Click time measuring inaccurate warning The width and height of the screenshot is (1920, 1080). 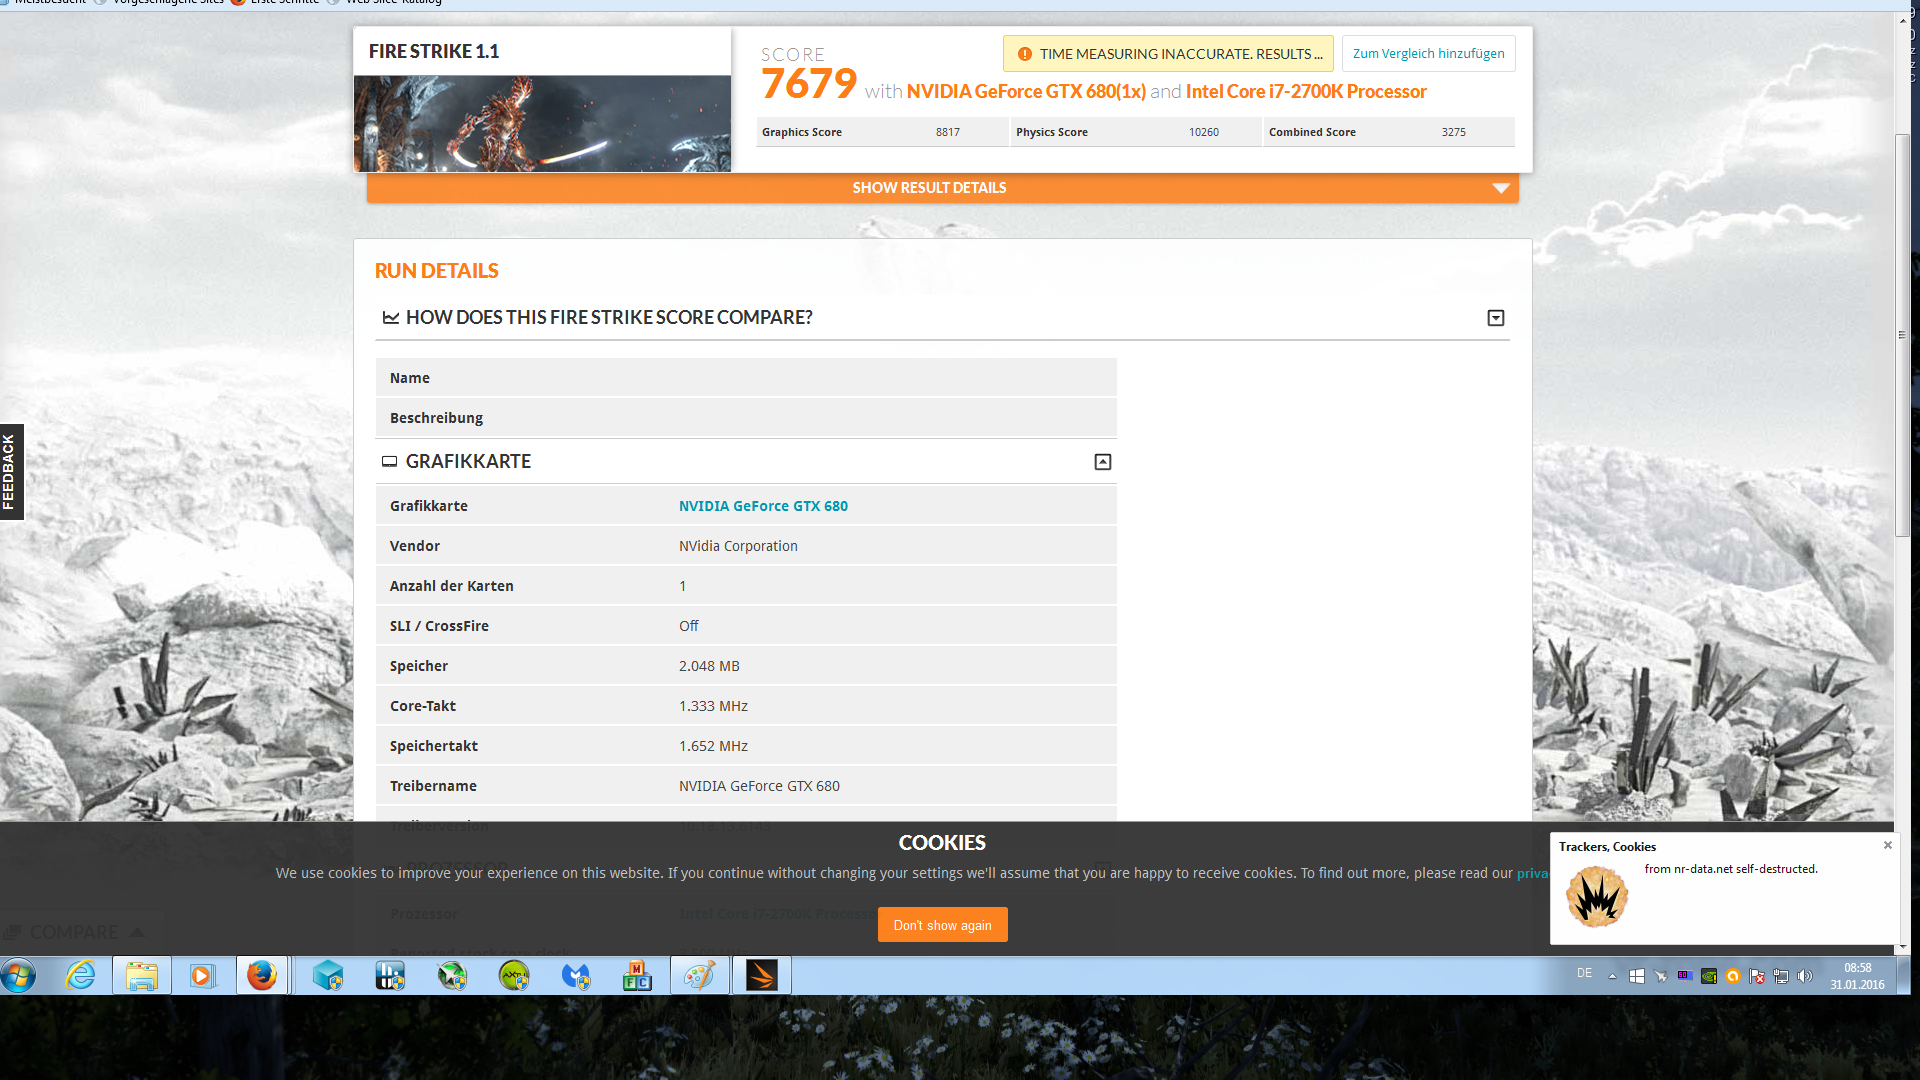[1168, 54]
